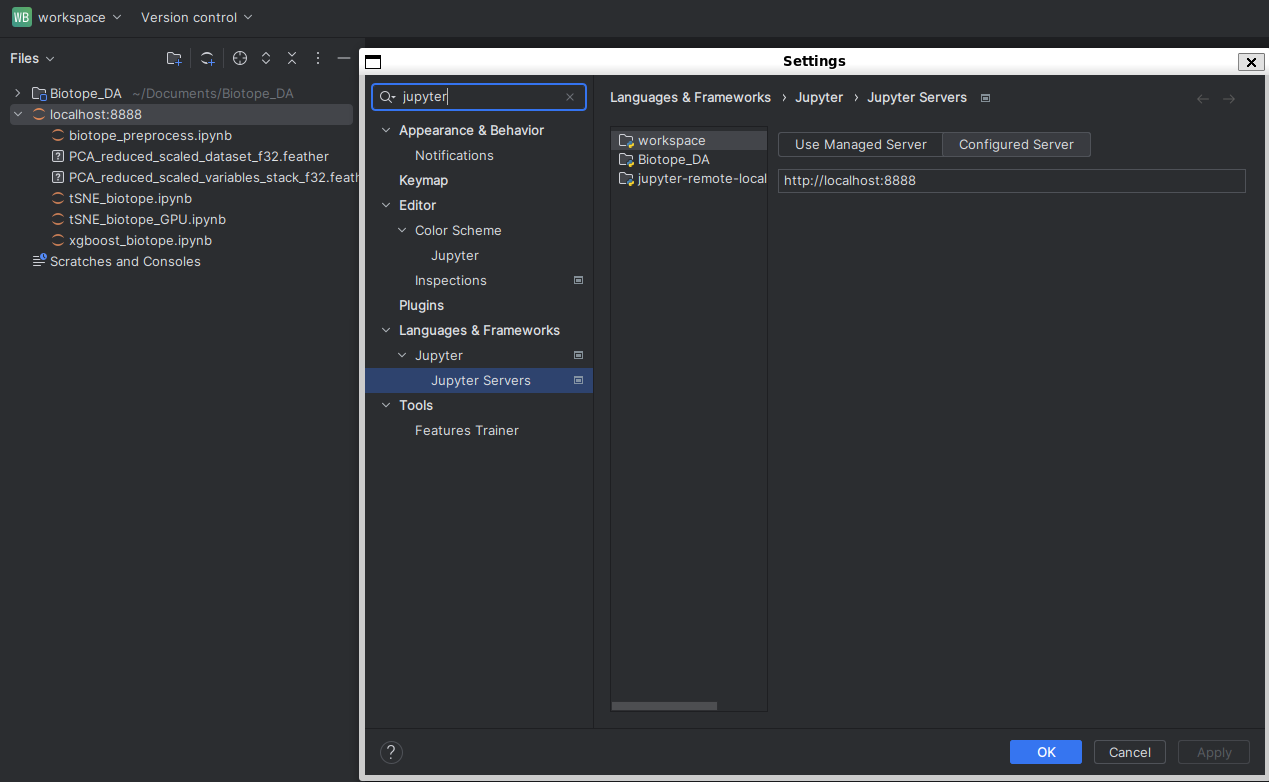Click the collapse all icon in Files panel

(292, 58)
